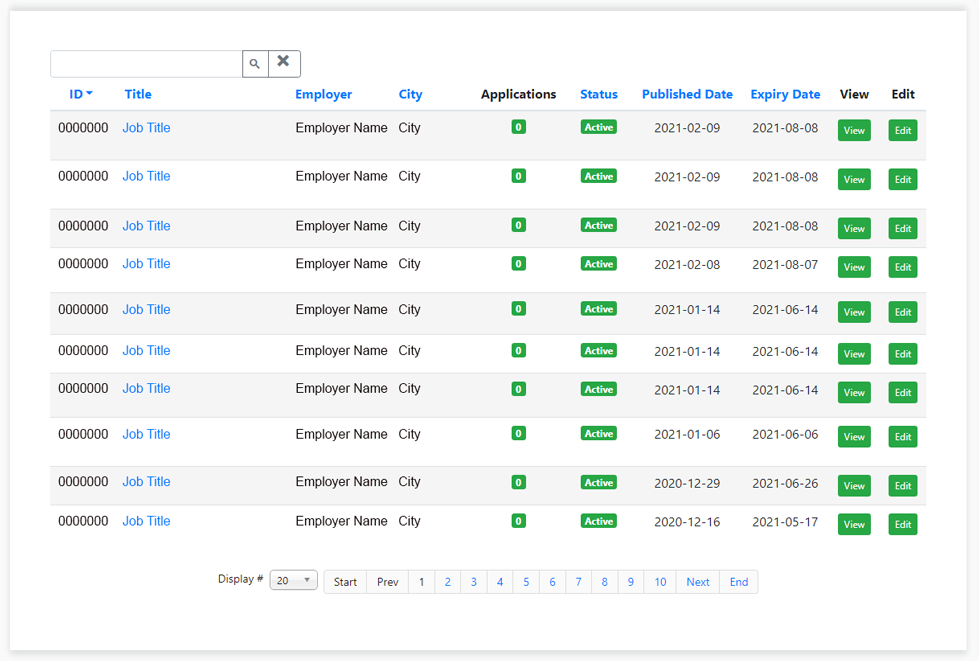
Task: Select 20 in the results-per-page selector
Action: [293, 579]
